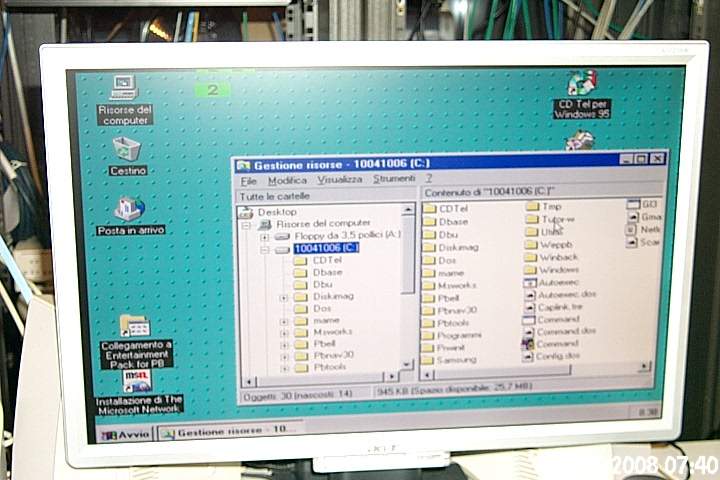Select Tmp folder in contents pane
The height and width of the screenshot is (480, 720).
[x=544, y=207]
